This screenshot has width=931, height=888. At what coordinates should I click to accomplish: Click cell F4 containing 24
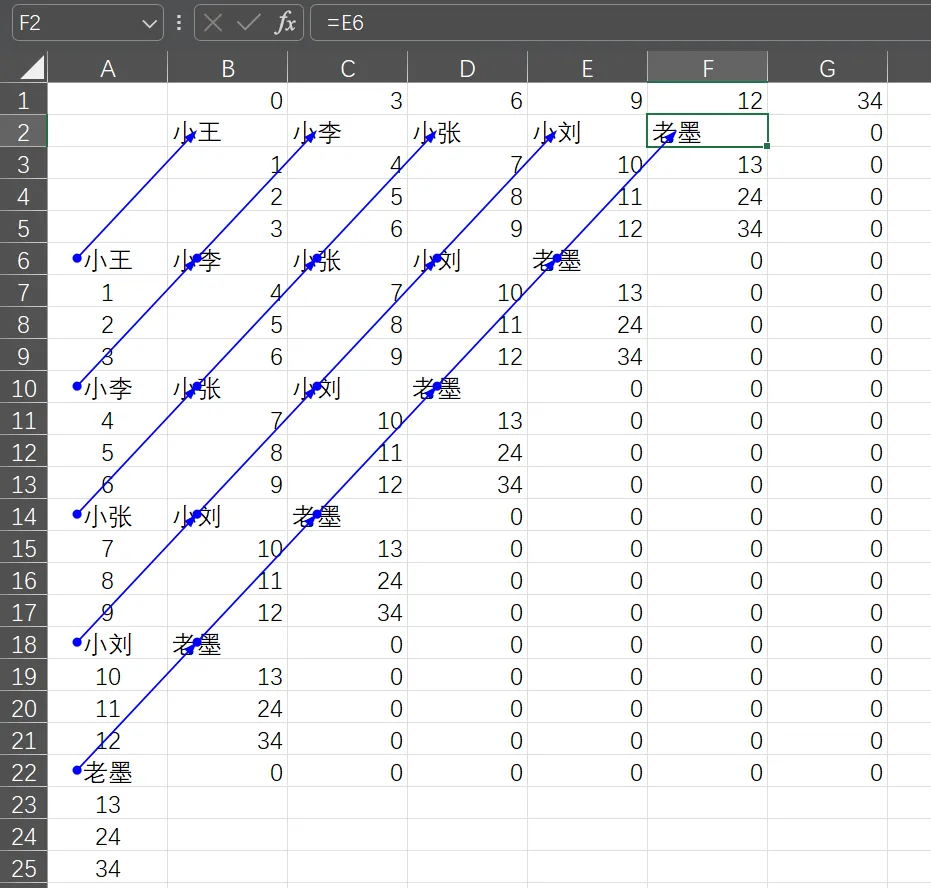[707, 196]
